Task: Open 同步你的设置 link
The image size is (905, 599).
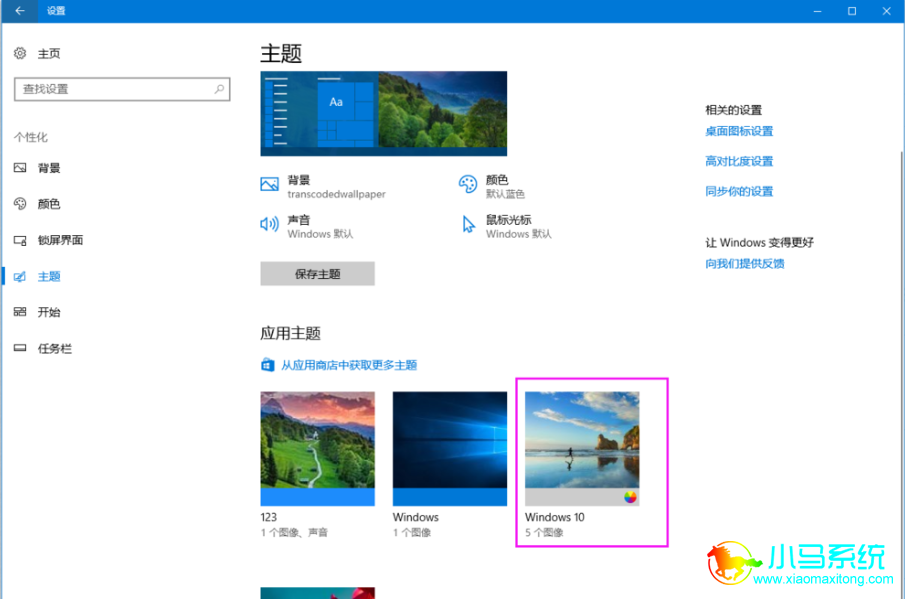Action: [739, 192]
